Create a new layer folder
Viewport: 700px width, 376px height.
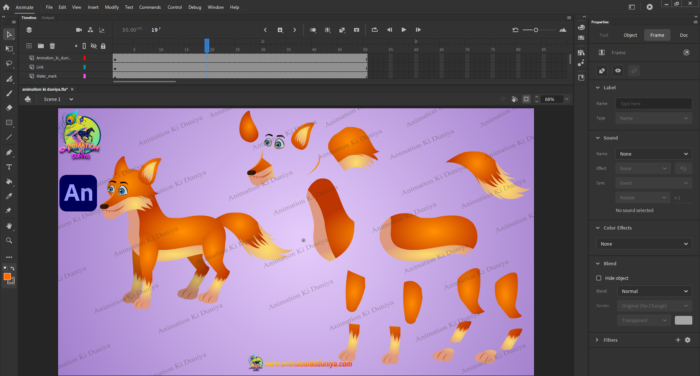click(41, 46)
